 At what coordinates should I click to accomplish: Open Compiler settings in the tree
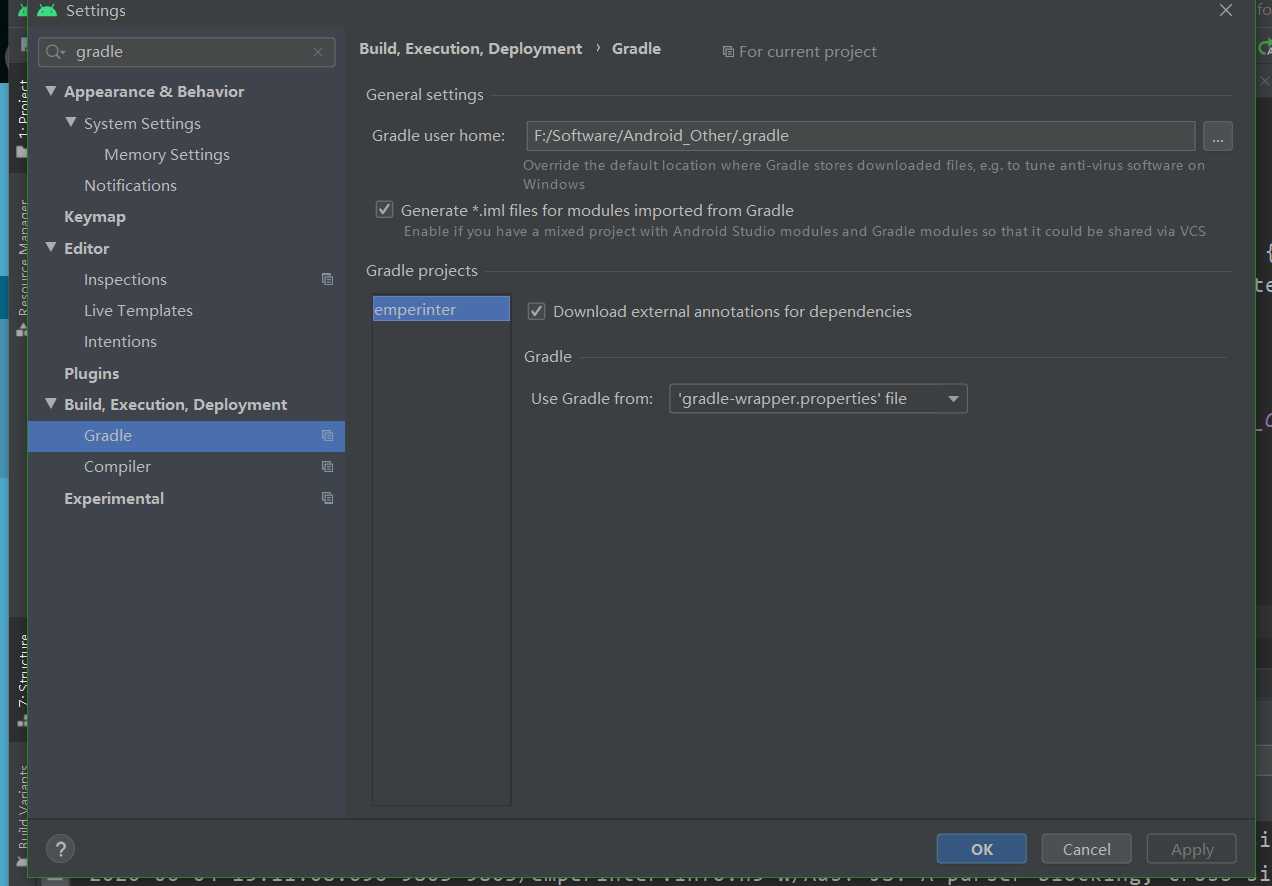point(117,466)
